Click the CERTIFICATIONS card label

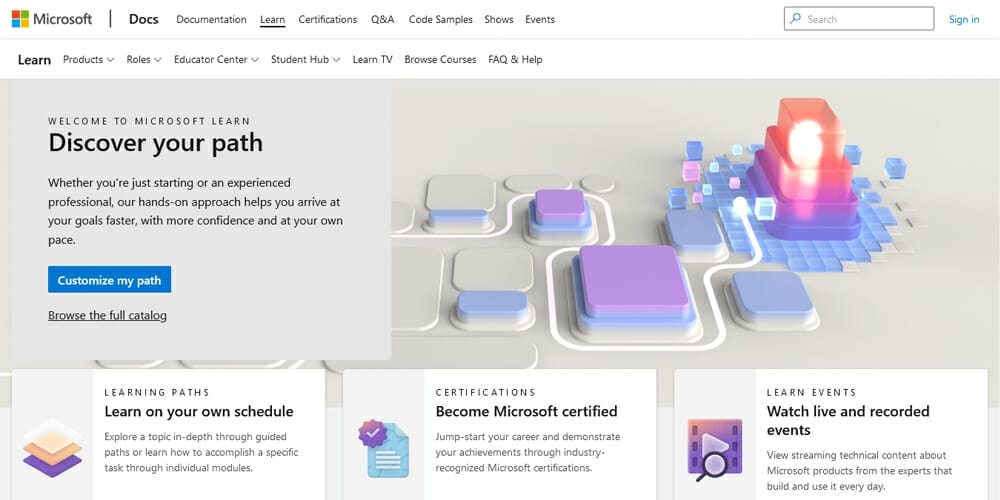[486, 392]
